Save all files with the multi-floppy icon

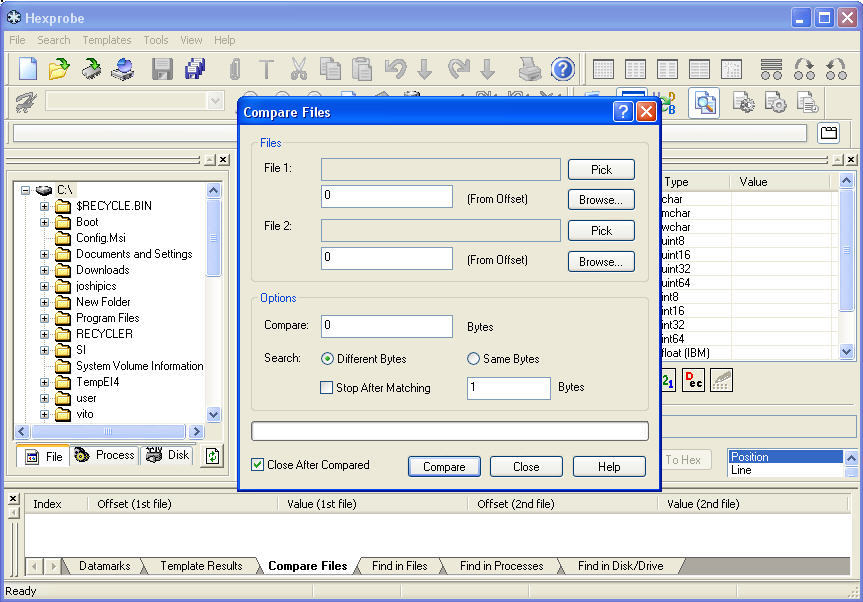click(195, 69)
